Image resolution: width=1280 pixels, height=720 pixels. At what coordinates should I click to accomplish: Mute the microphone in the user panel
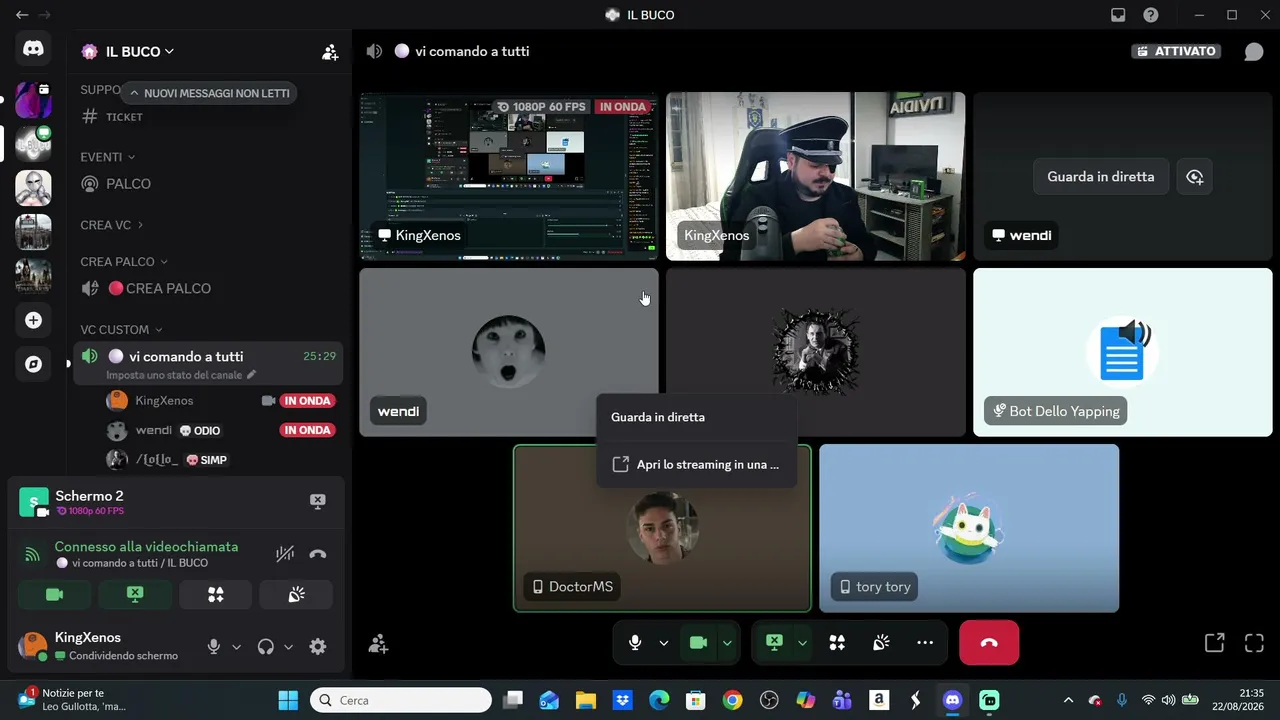pyautogui.click(x=213, y=647)
